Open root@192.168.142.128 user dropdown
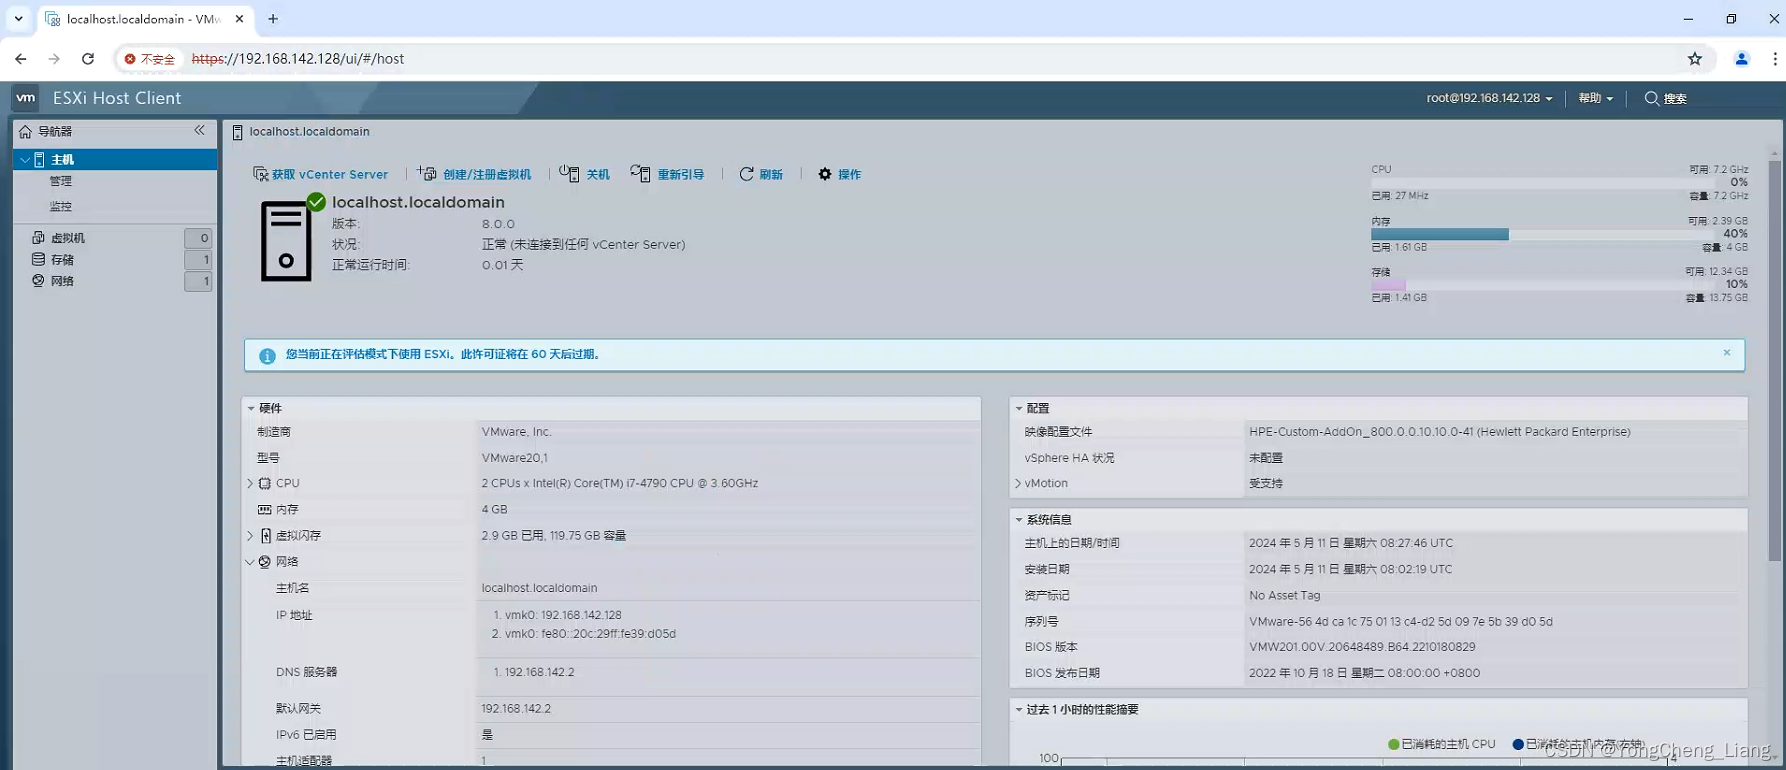Screen dimensions: 1786x770 pyautogui.click(x=1489, y=98)
